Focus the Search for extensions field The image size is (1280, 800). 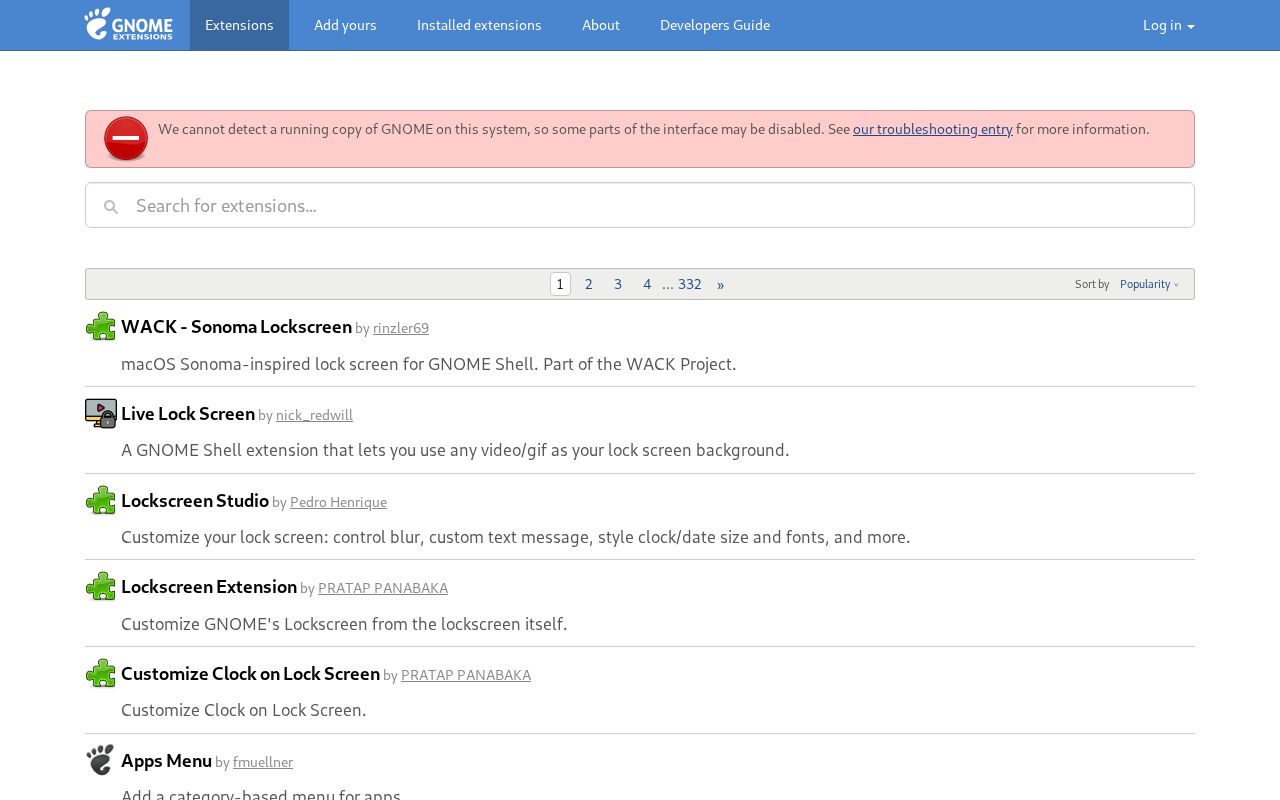(640, 205)
